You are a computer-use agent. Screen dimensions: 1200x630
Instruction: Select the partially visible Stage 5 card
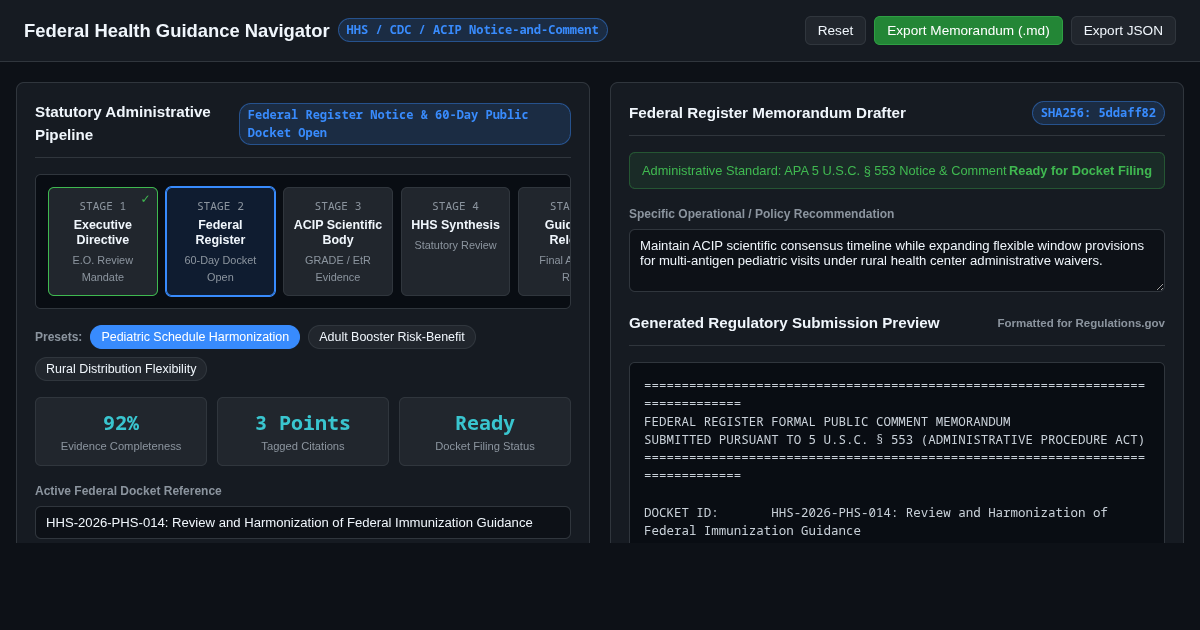click(x=544, y=242)
